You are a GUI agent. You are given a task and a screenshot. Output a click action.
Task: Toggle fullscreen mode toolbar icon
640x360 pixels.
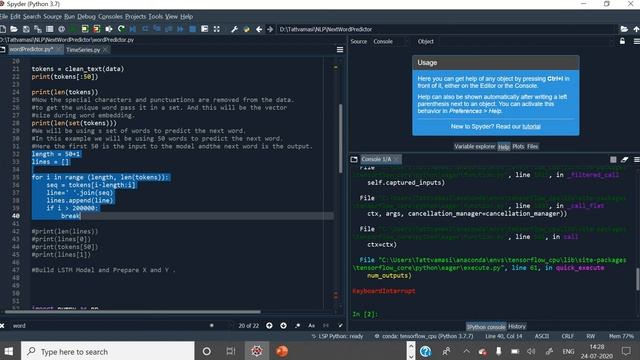click(216, 29)
